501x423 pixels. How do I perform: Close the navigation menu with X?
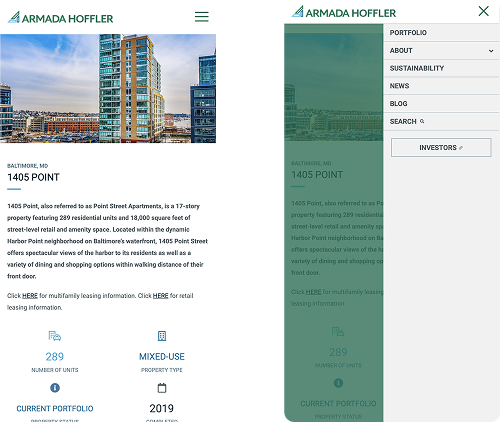click(483, 11)
